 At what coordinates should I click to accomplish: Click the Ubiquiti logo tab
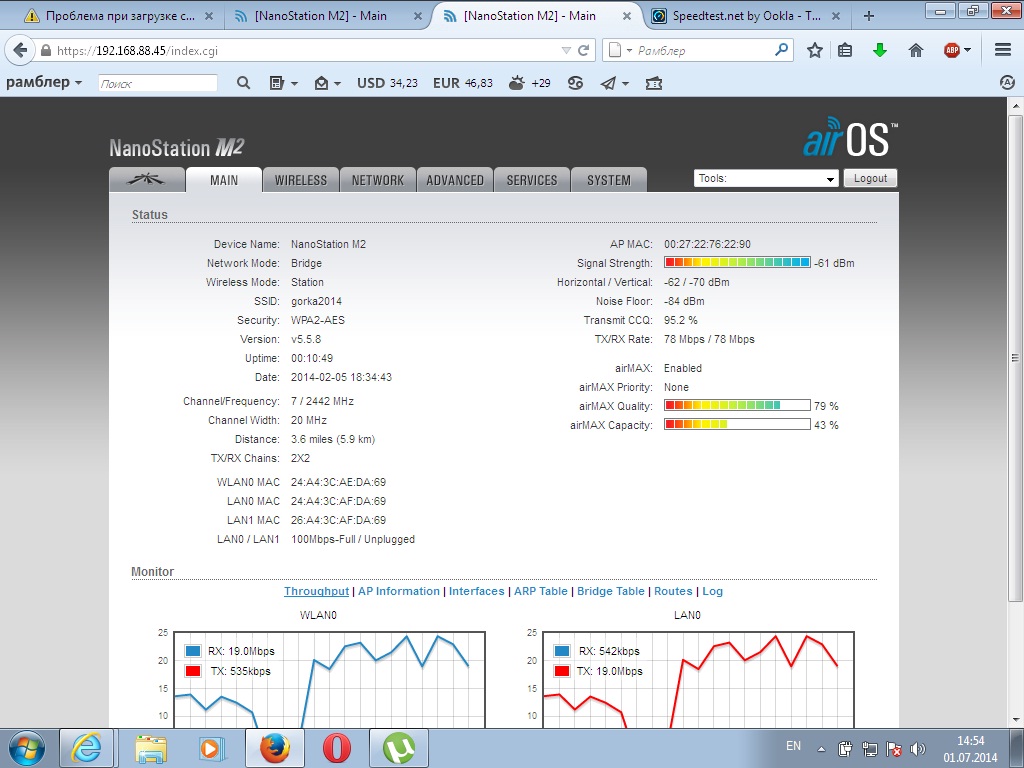[x=147, y=180]
